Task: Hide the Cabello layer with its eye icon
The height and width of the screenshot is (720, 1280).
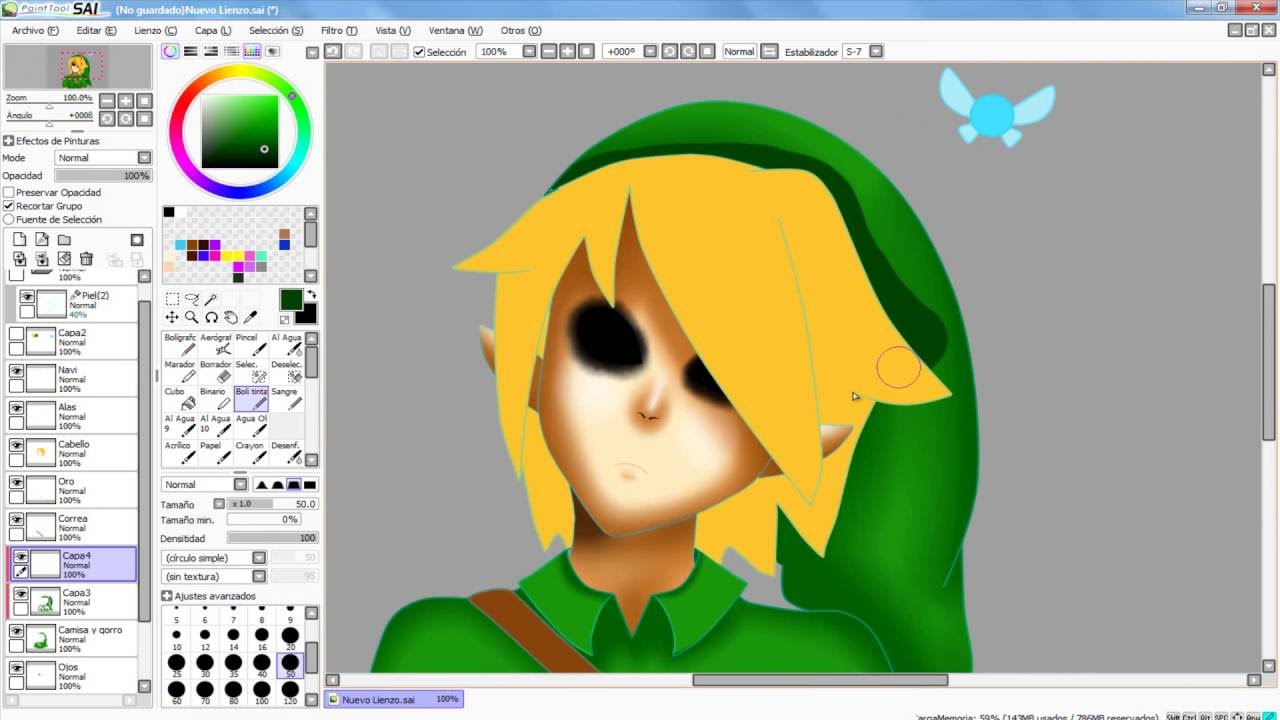Action: click(16, 445)
